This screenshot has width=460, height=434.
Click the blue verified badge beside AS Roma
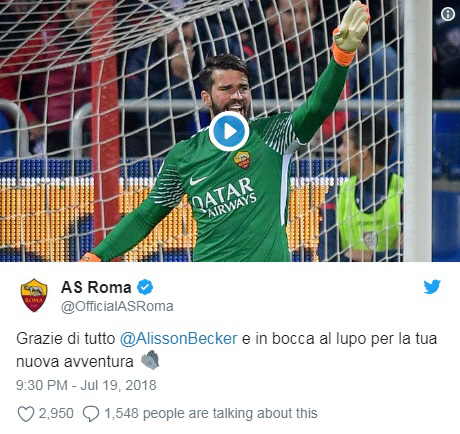(x=145, y=287)
